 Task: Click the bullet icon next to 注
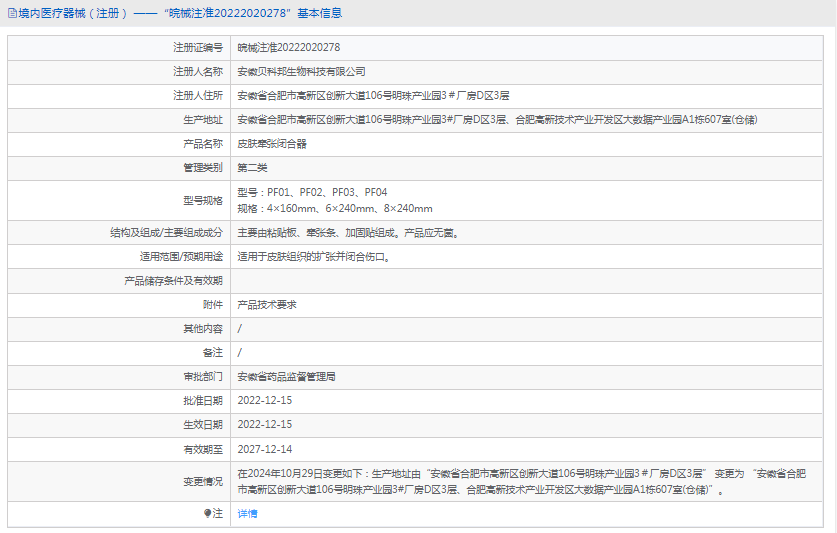tap(208, 513)
